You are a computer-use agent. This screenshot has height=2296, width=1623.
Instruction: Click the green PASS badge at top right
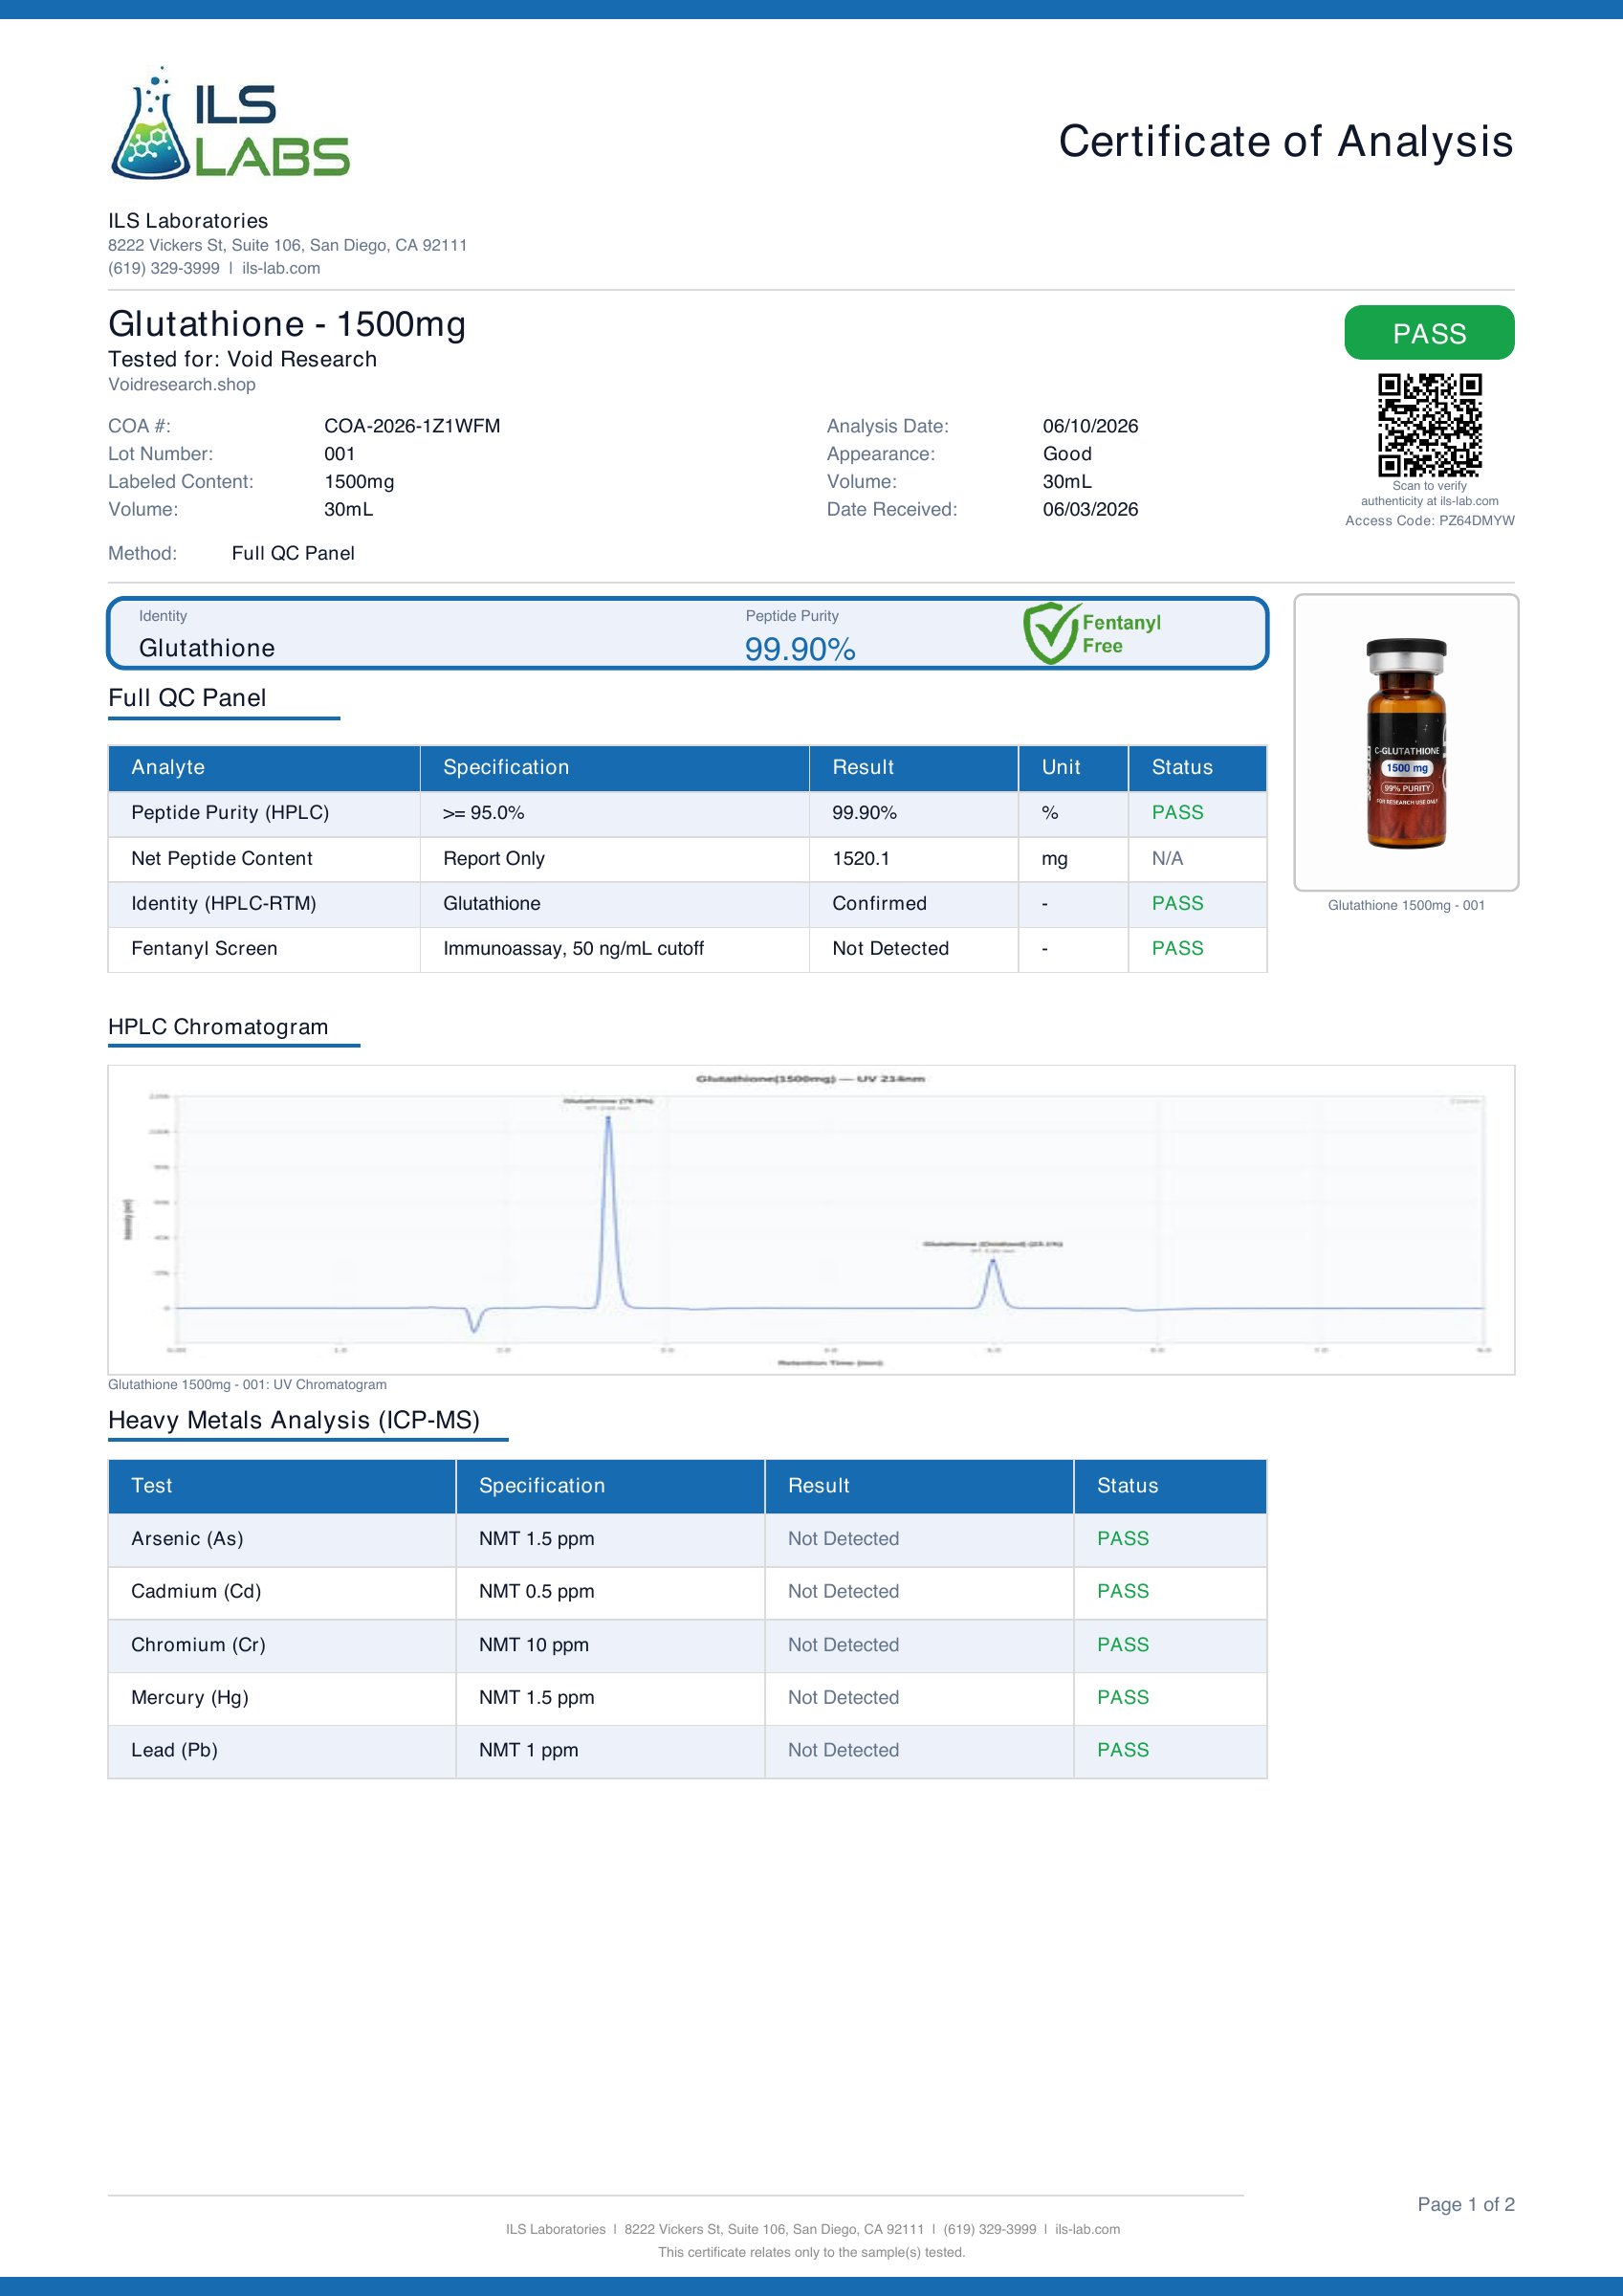1429,333
